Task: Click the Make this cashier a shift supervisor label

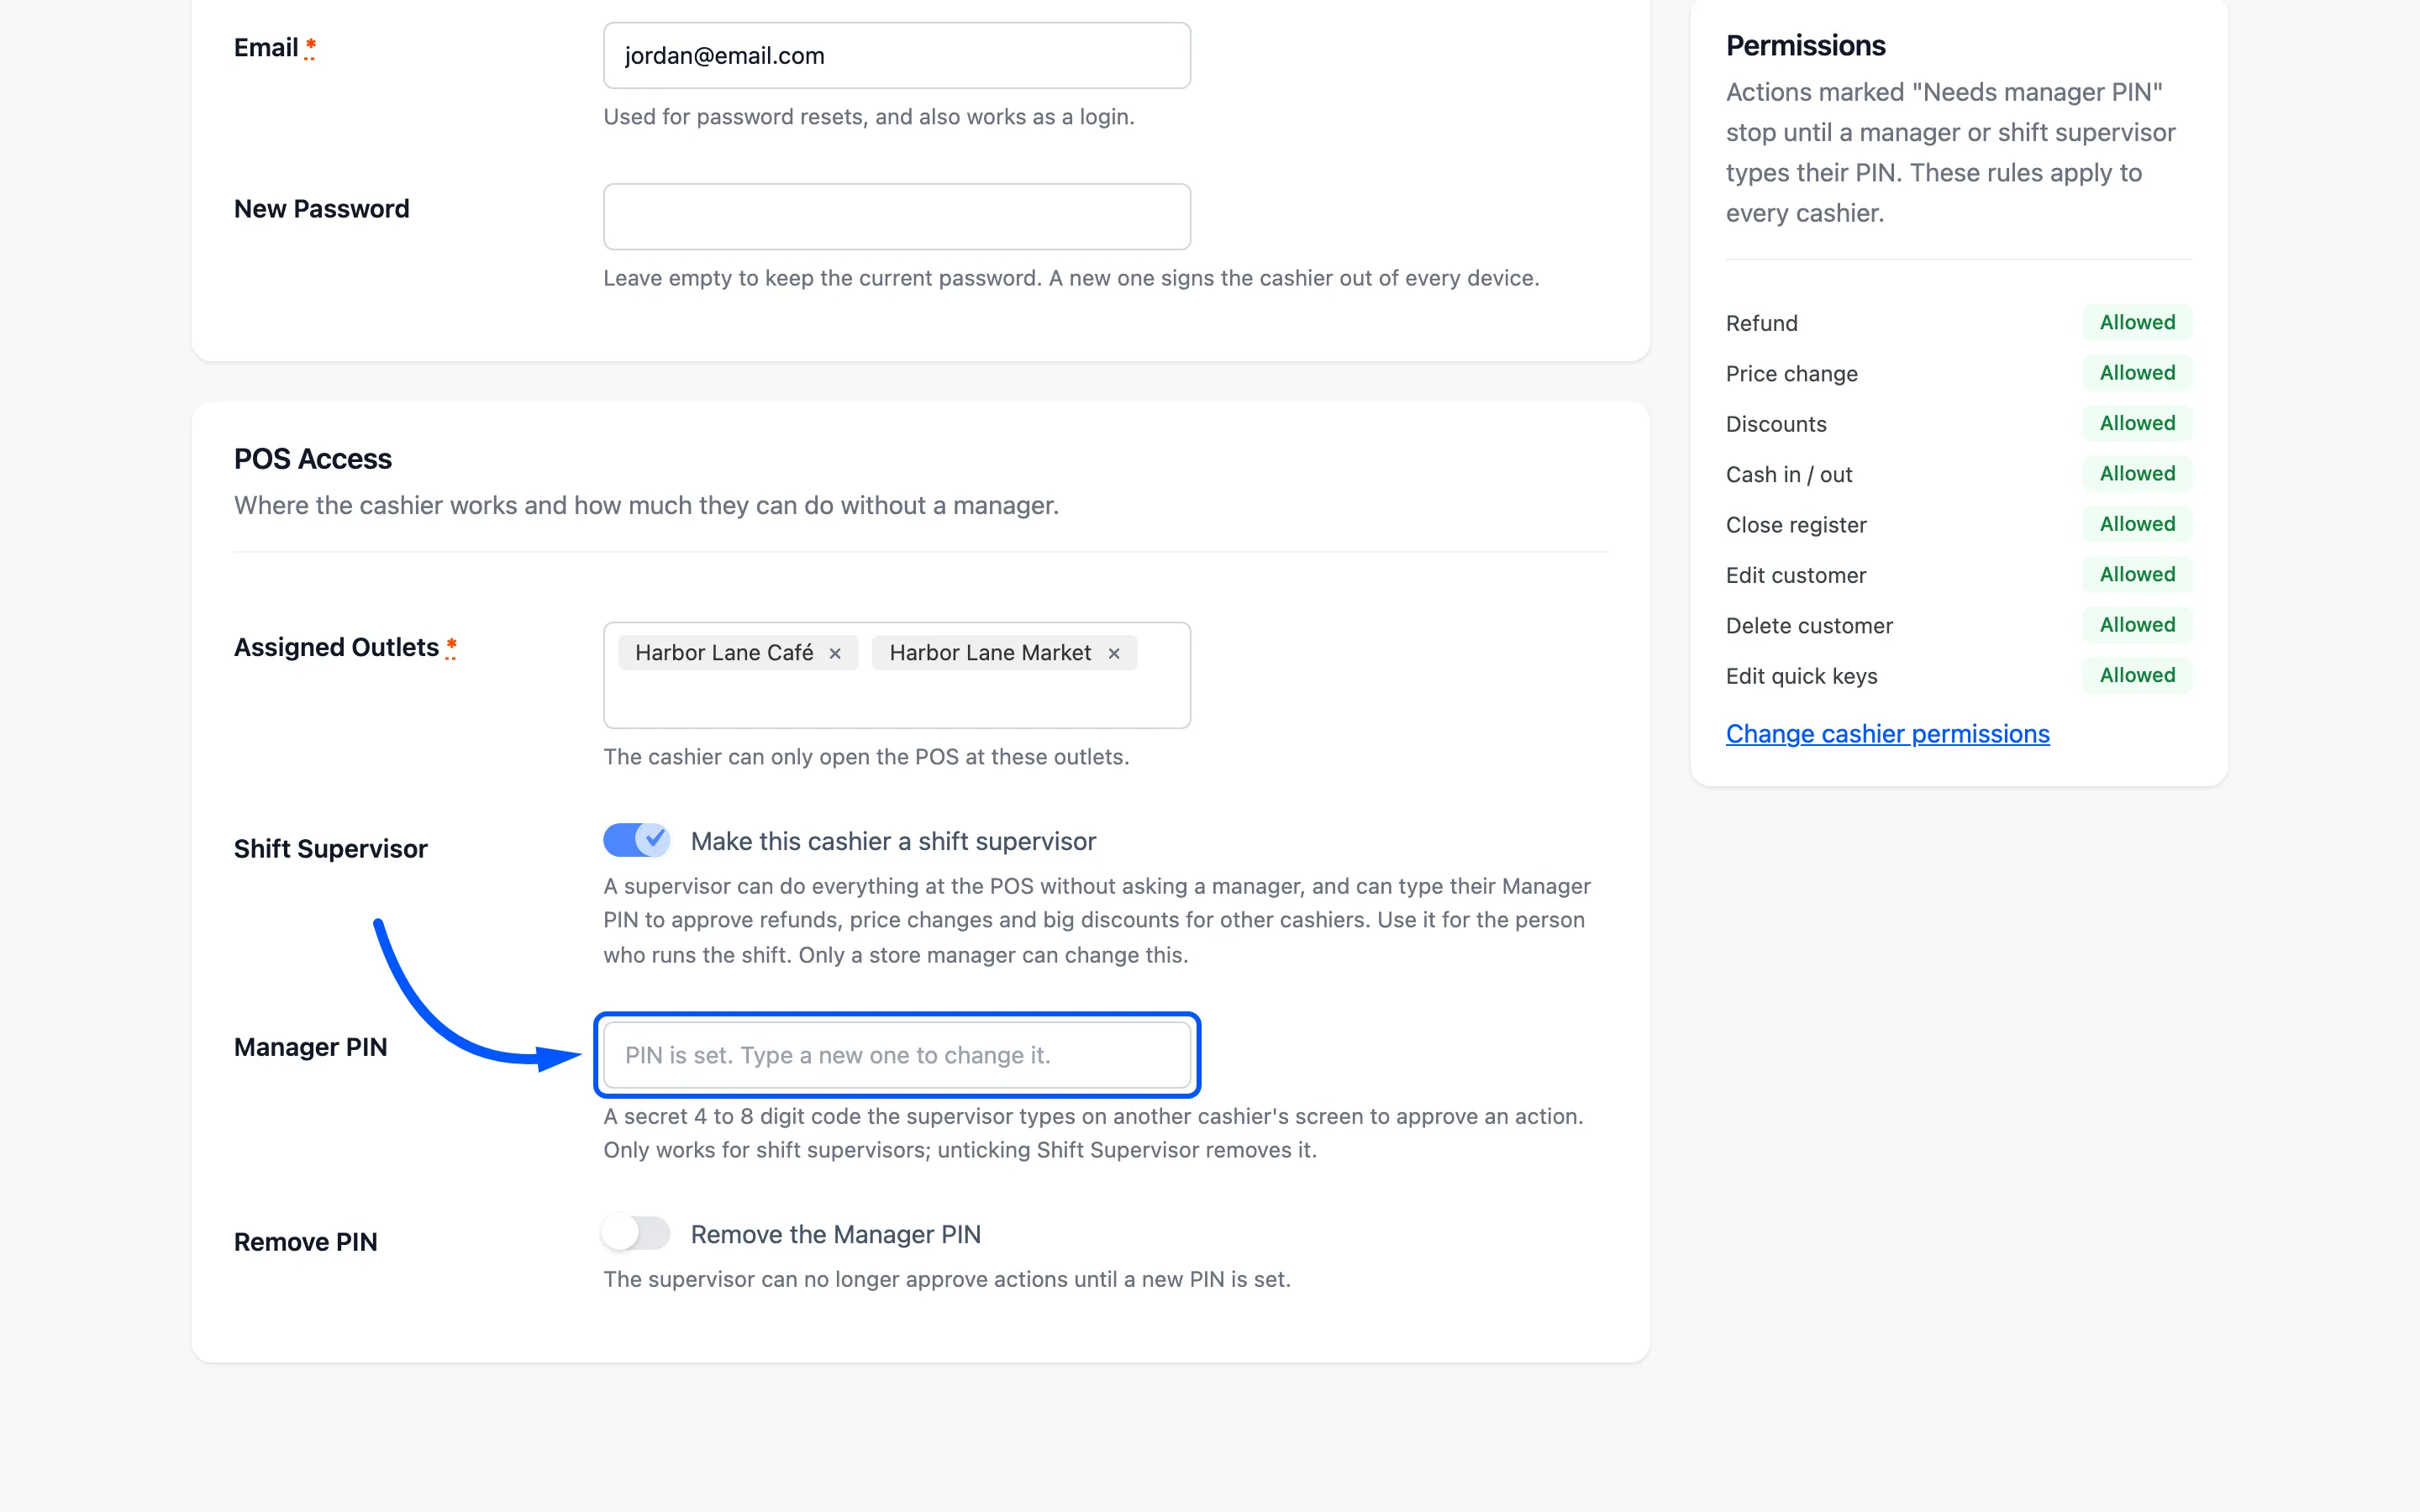Action: [x=893, y=841]
